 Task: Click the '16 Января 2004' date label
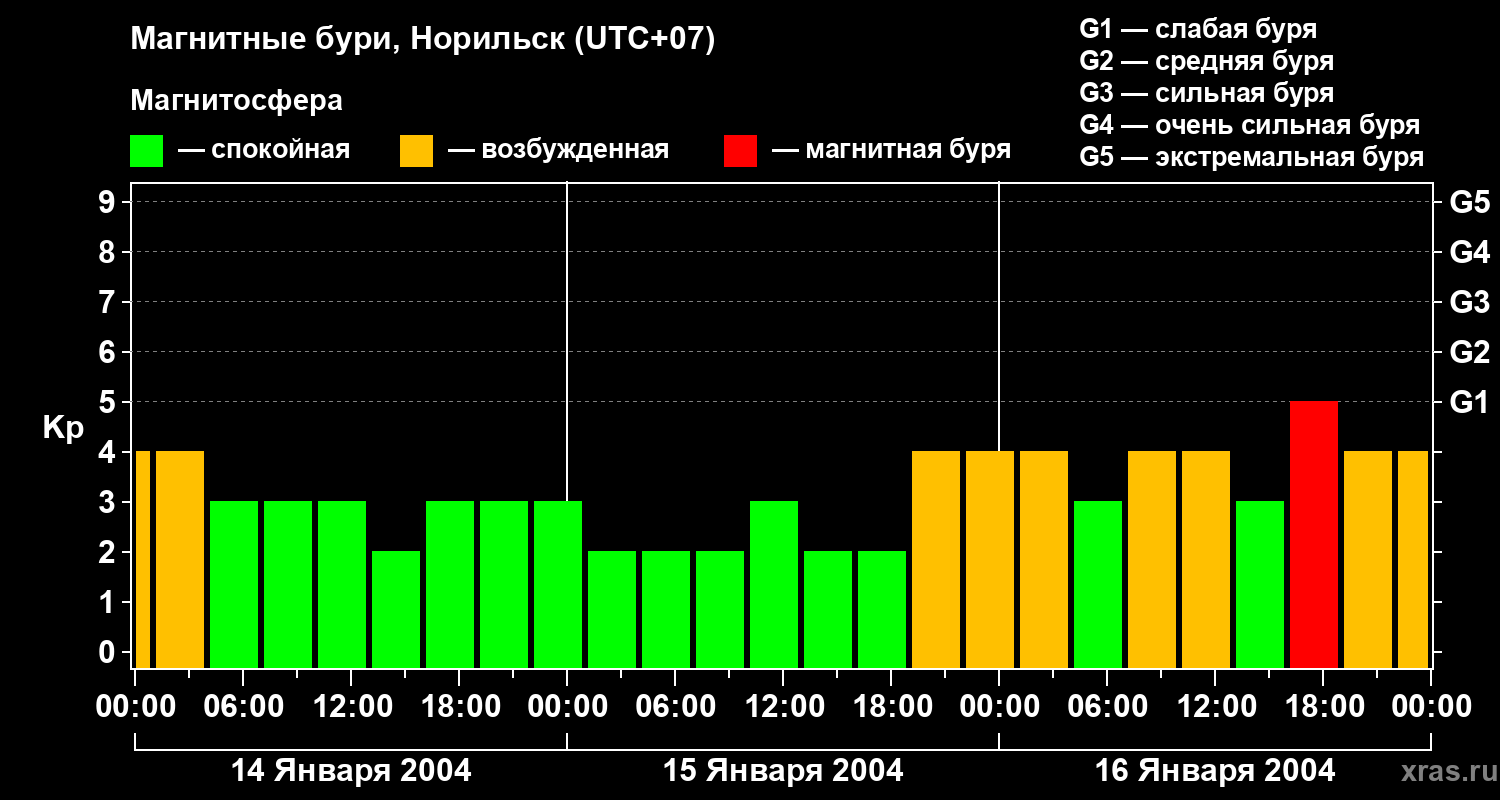1215,771
